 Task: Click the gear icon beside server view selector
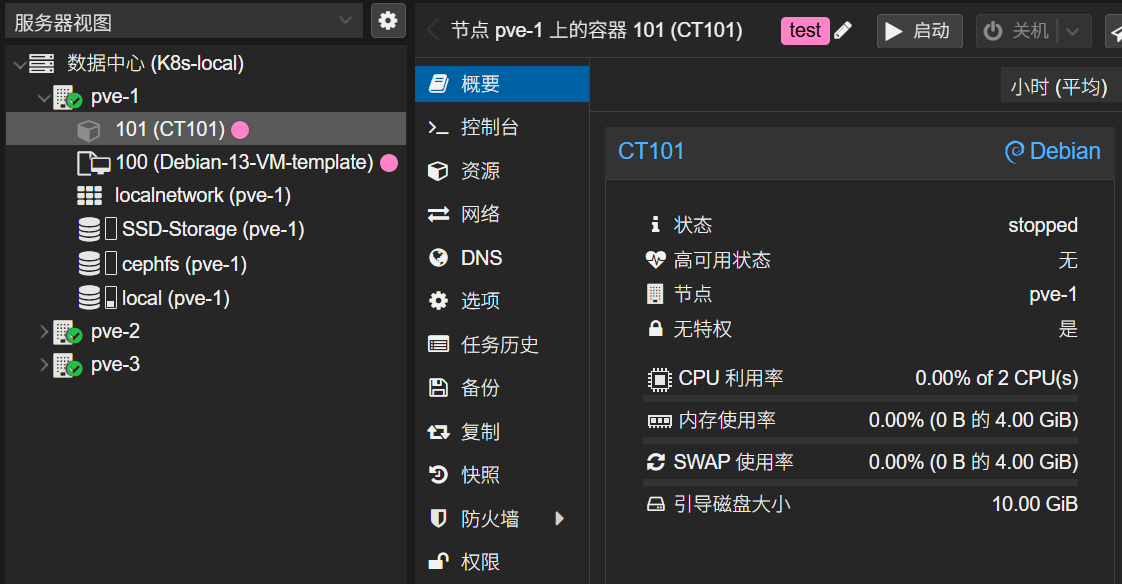388,20
